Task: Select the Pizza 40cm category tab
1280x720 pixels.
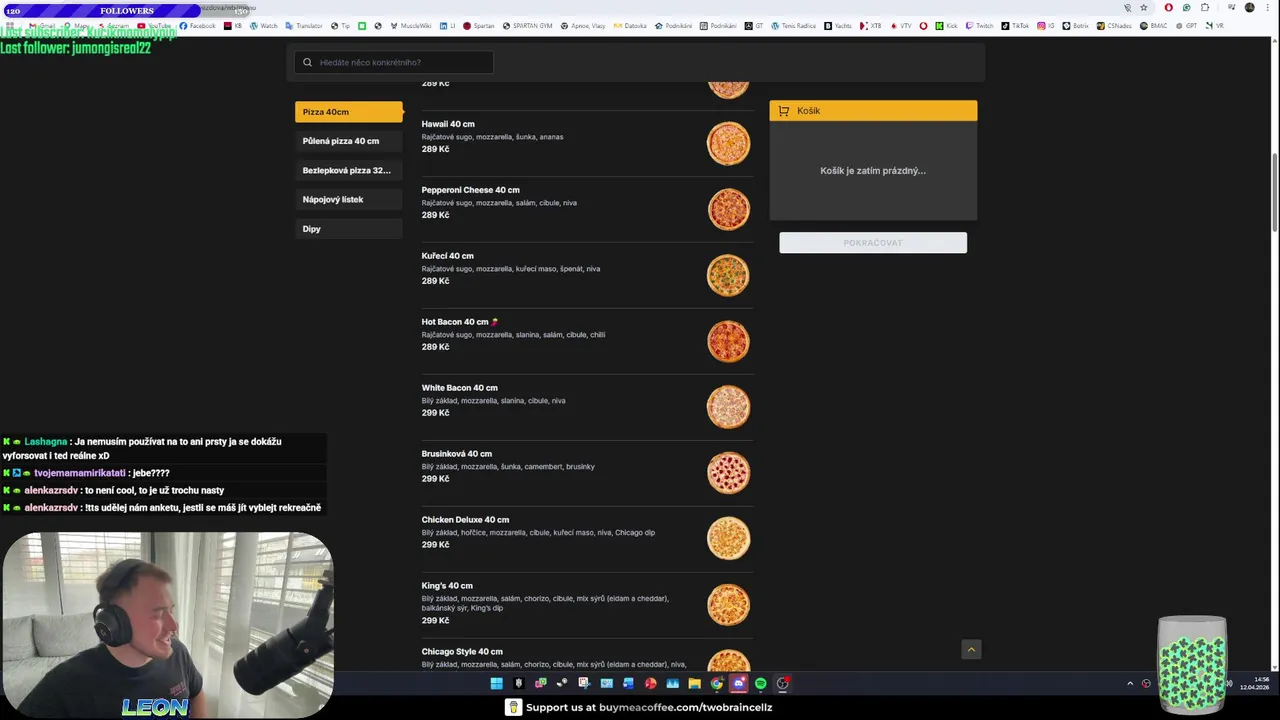Action: pos(348,112)
